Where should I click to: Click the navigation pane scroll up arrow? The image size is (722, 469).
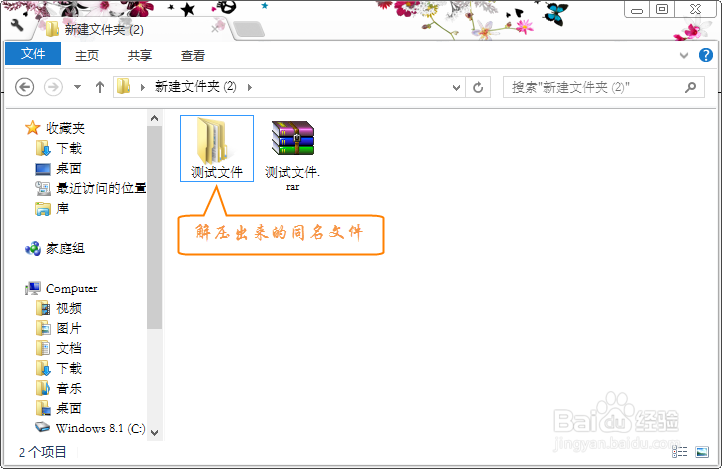[x=155, y=118]
